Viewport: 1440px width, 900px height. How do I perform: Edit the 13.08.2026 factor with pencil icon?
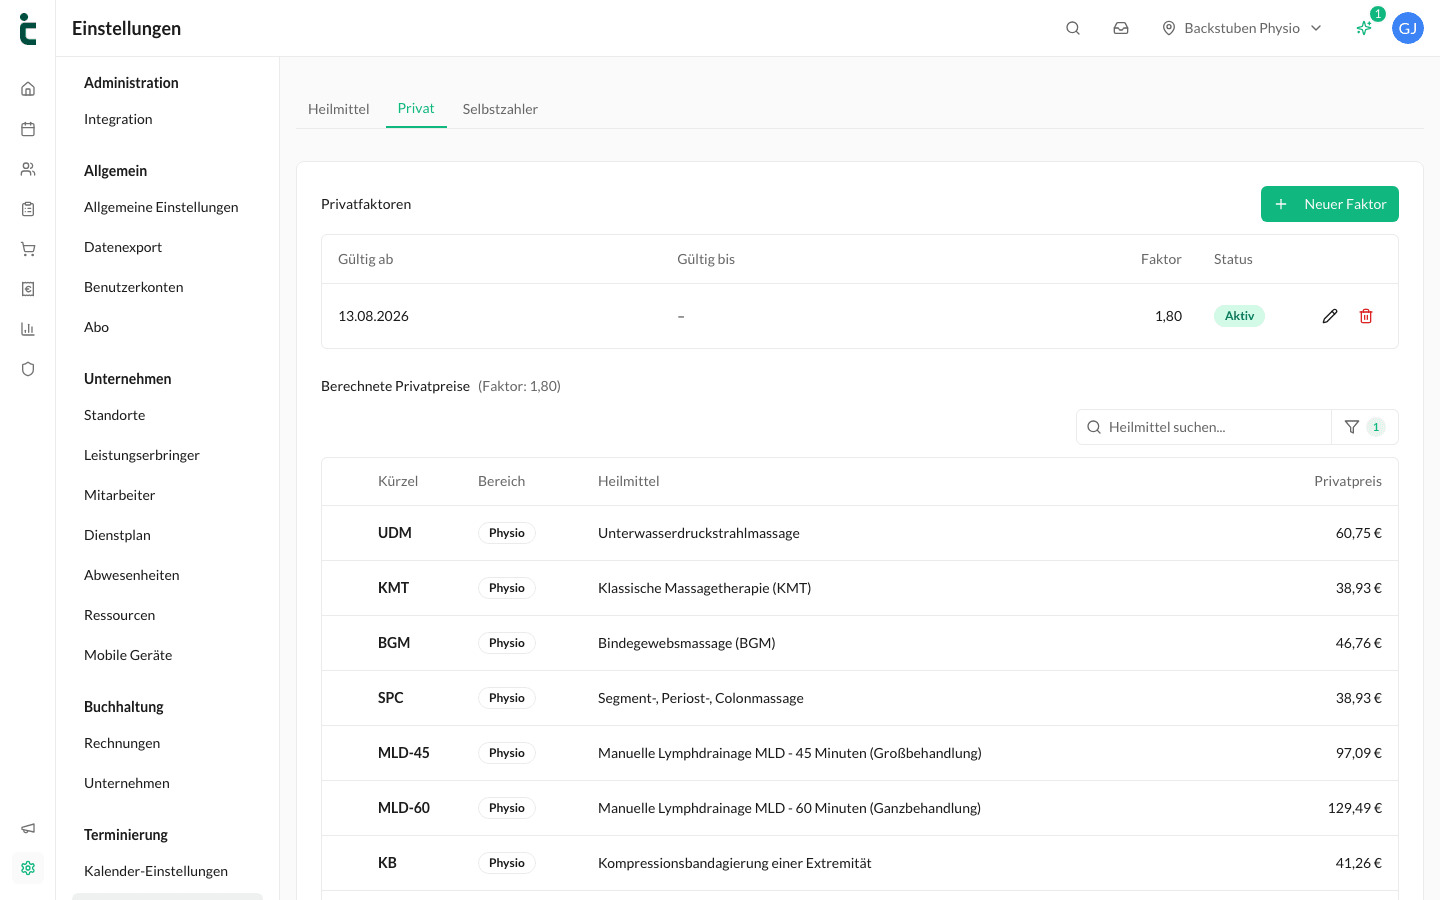pos(1330,316)
